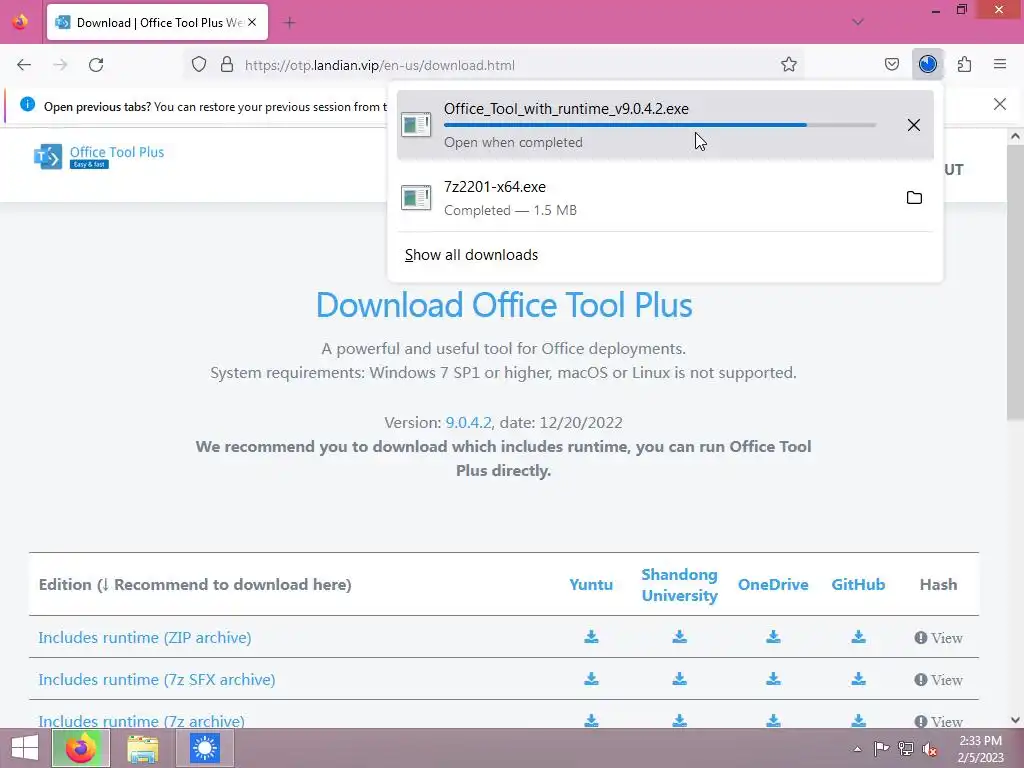1024x768 pixels.
Task: Save the page to Pocket
Action: (892, 65)
